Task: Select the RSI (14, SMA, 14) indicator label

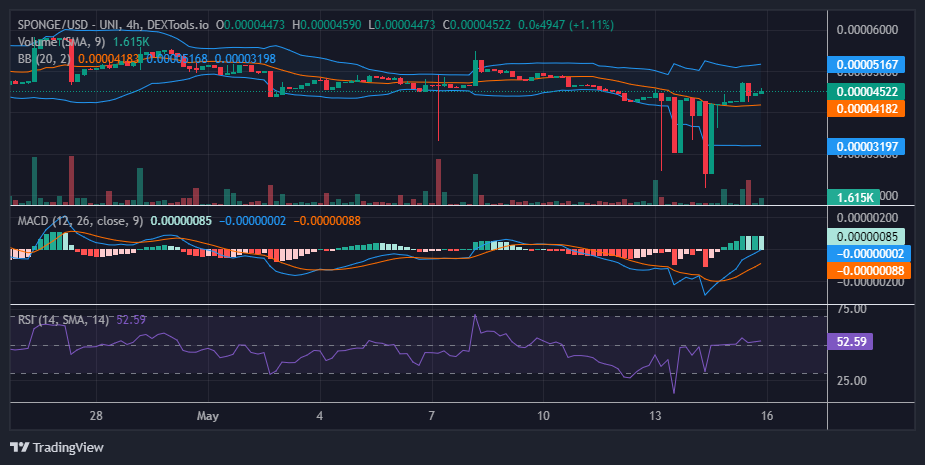Action: point(63,320)
